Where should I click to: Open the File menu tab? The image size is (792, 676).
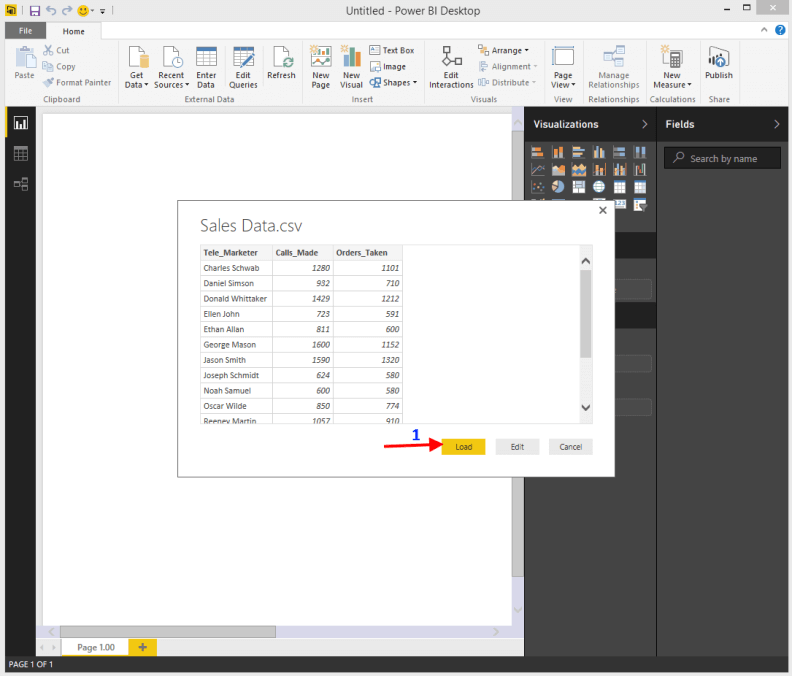tap(25, 31)
